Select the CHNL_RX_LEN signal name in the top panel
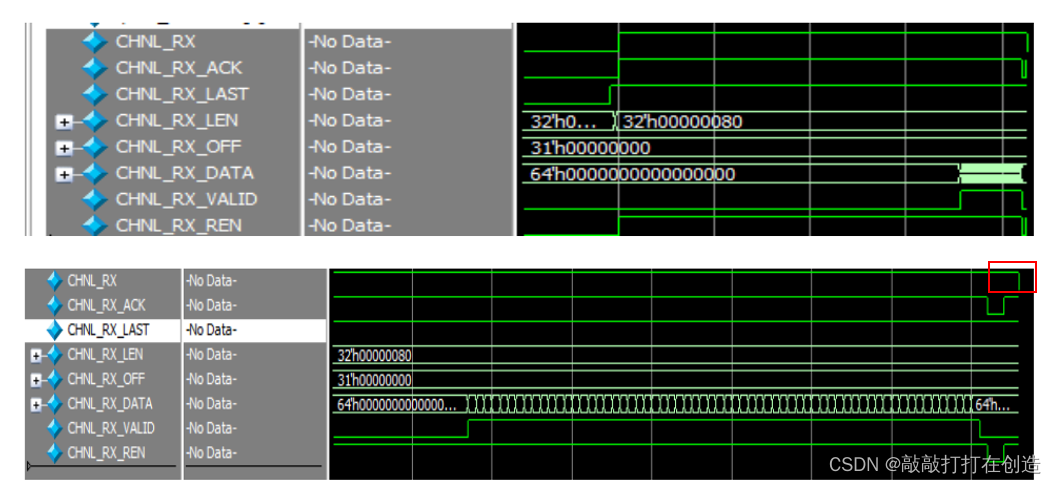1056x484 pixels. 176,121
